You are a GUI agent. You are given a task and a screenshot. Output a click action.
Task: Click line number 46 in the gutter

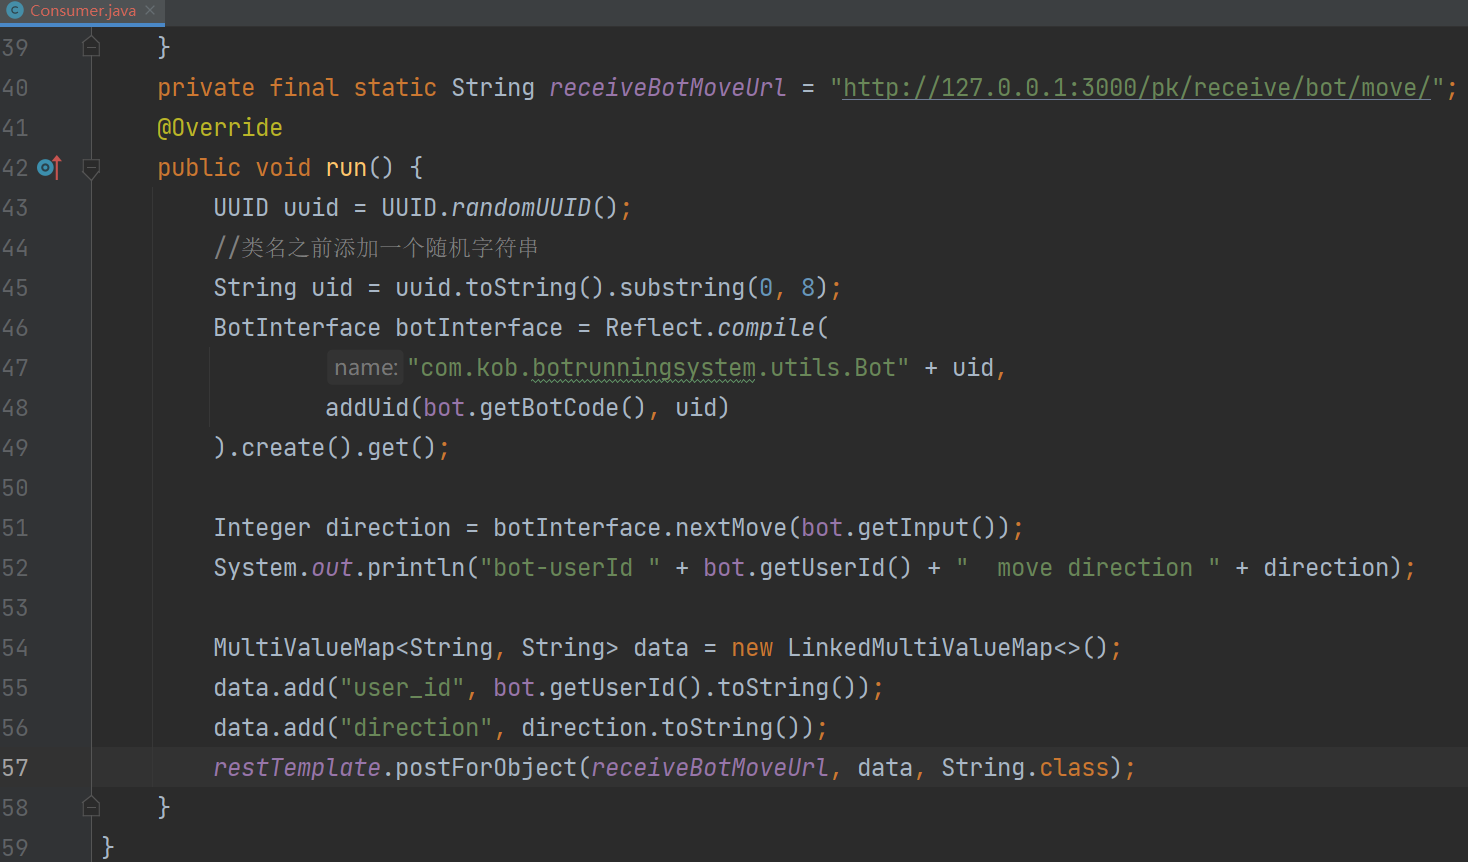[x=15, y=328]
